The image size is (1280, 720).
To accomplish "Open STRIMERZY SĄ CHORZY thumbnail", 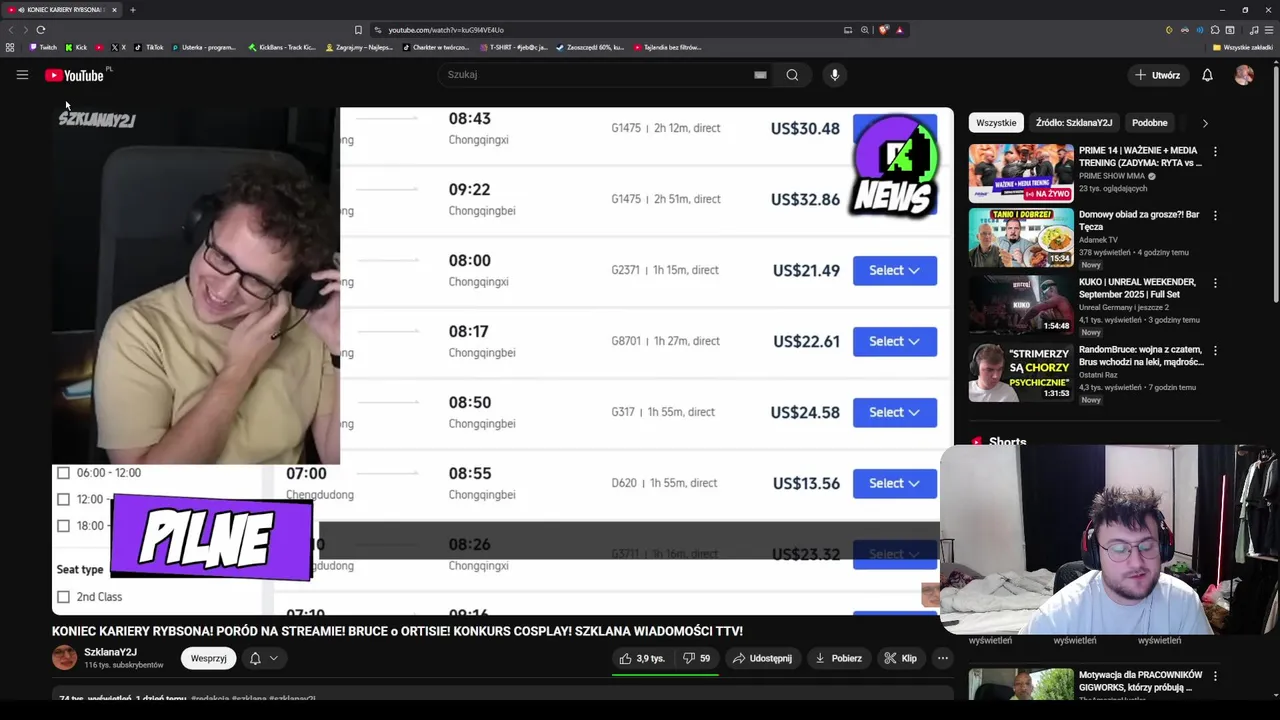I will pyautogui.click(x=1020, y=373).
